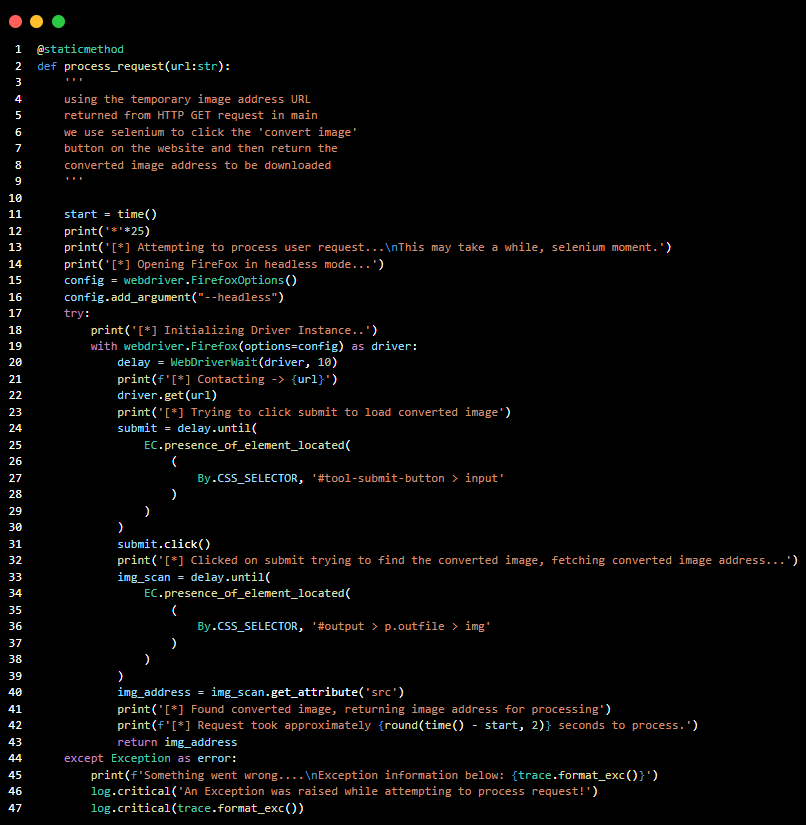Click 'webdriver.FirefoxOptions()' on the config line
The image size is (806, 825).
[210, 280]
